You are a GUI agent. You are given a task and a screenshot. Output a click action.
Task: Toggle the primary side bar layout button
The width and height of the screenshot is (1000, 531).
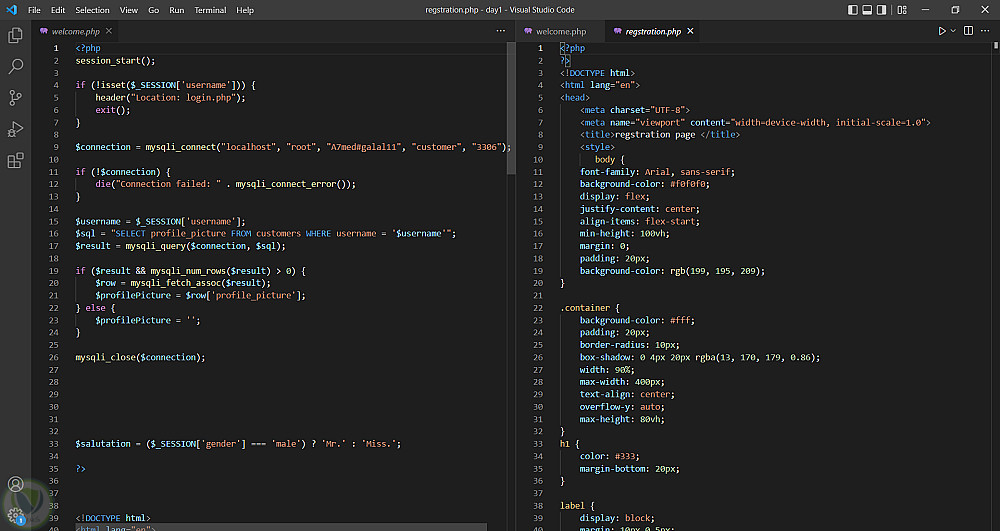click(852, 10)
